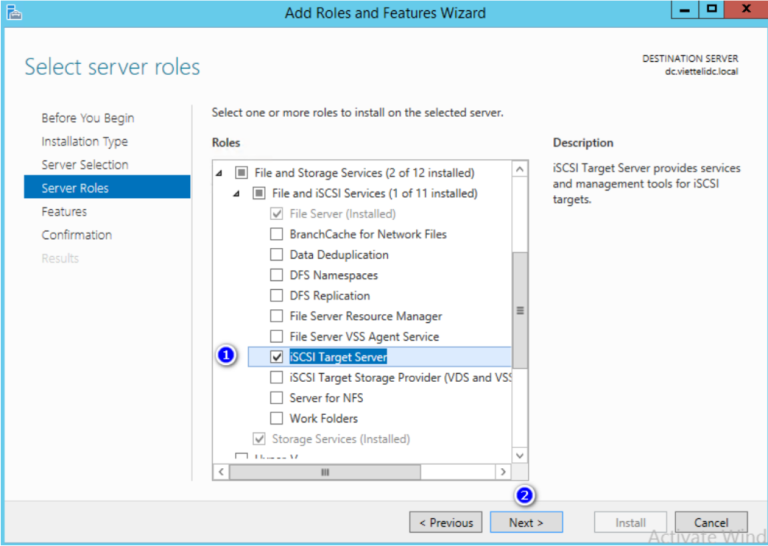This screenshot has height=546, width=768.
Task: Cancel the wizard
Action: click(711, 522)
